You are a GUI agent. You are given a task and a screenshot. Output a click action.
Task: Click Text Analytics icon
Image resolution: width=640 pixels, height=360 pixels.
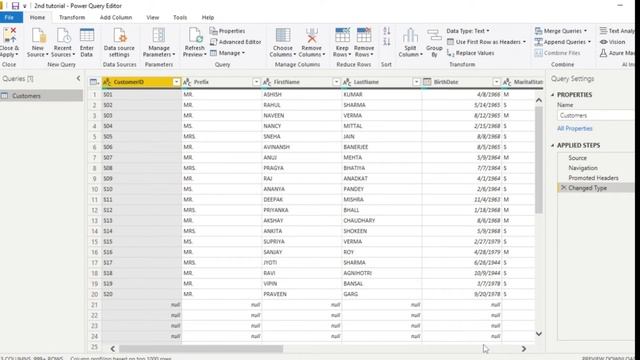tap(604, 31)
